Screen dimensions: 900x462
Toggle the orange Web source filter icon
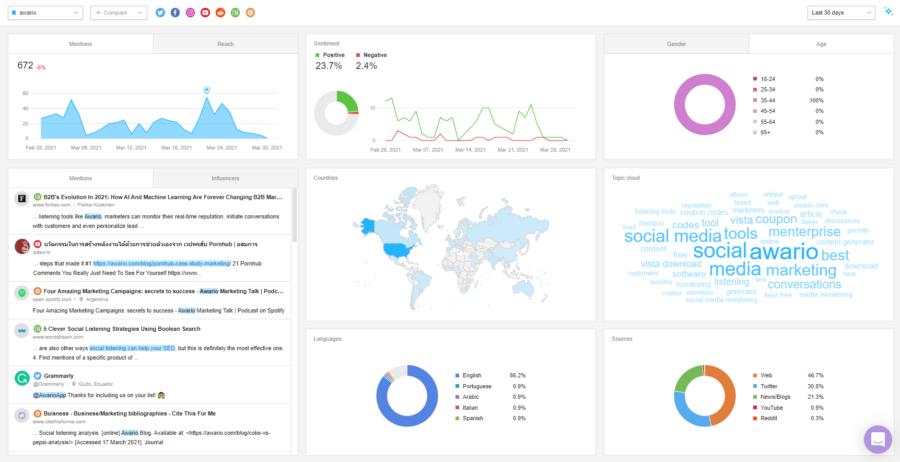[250, 13]
